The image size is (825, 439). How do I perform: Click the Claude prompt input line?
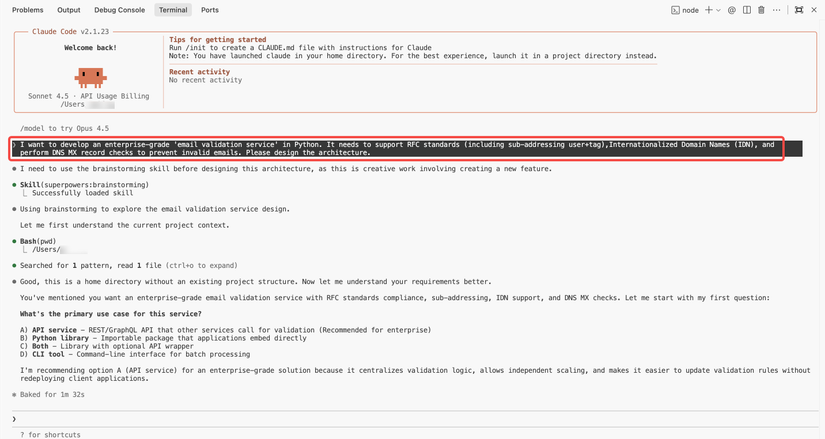pos(414,419)
